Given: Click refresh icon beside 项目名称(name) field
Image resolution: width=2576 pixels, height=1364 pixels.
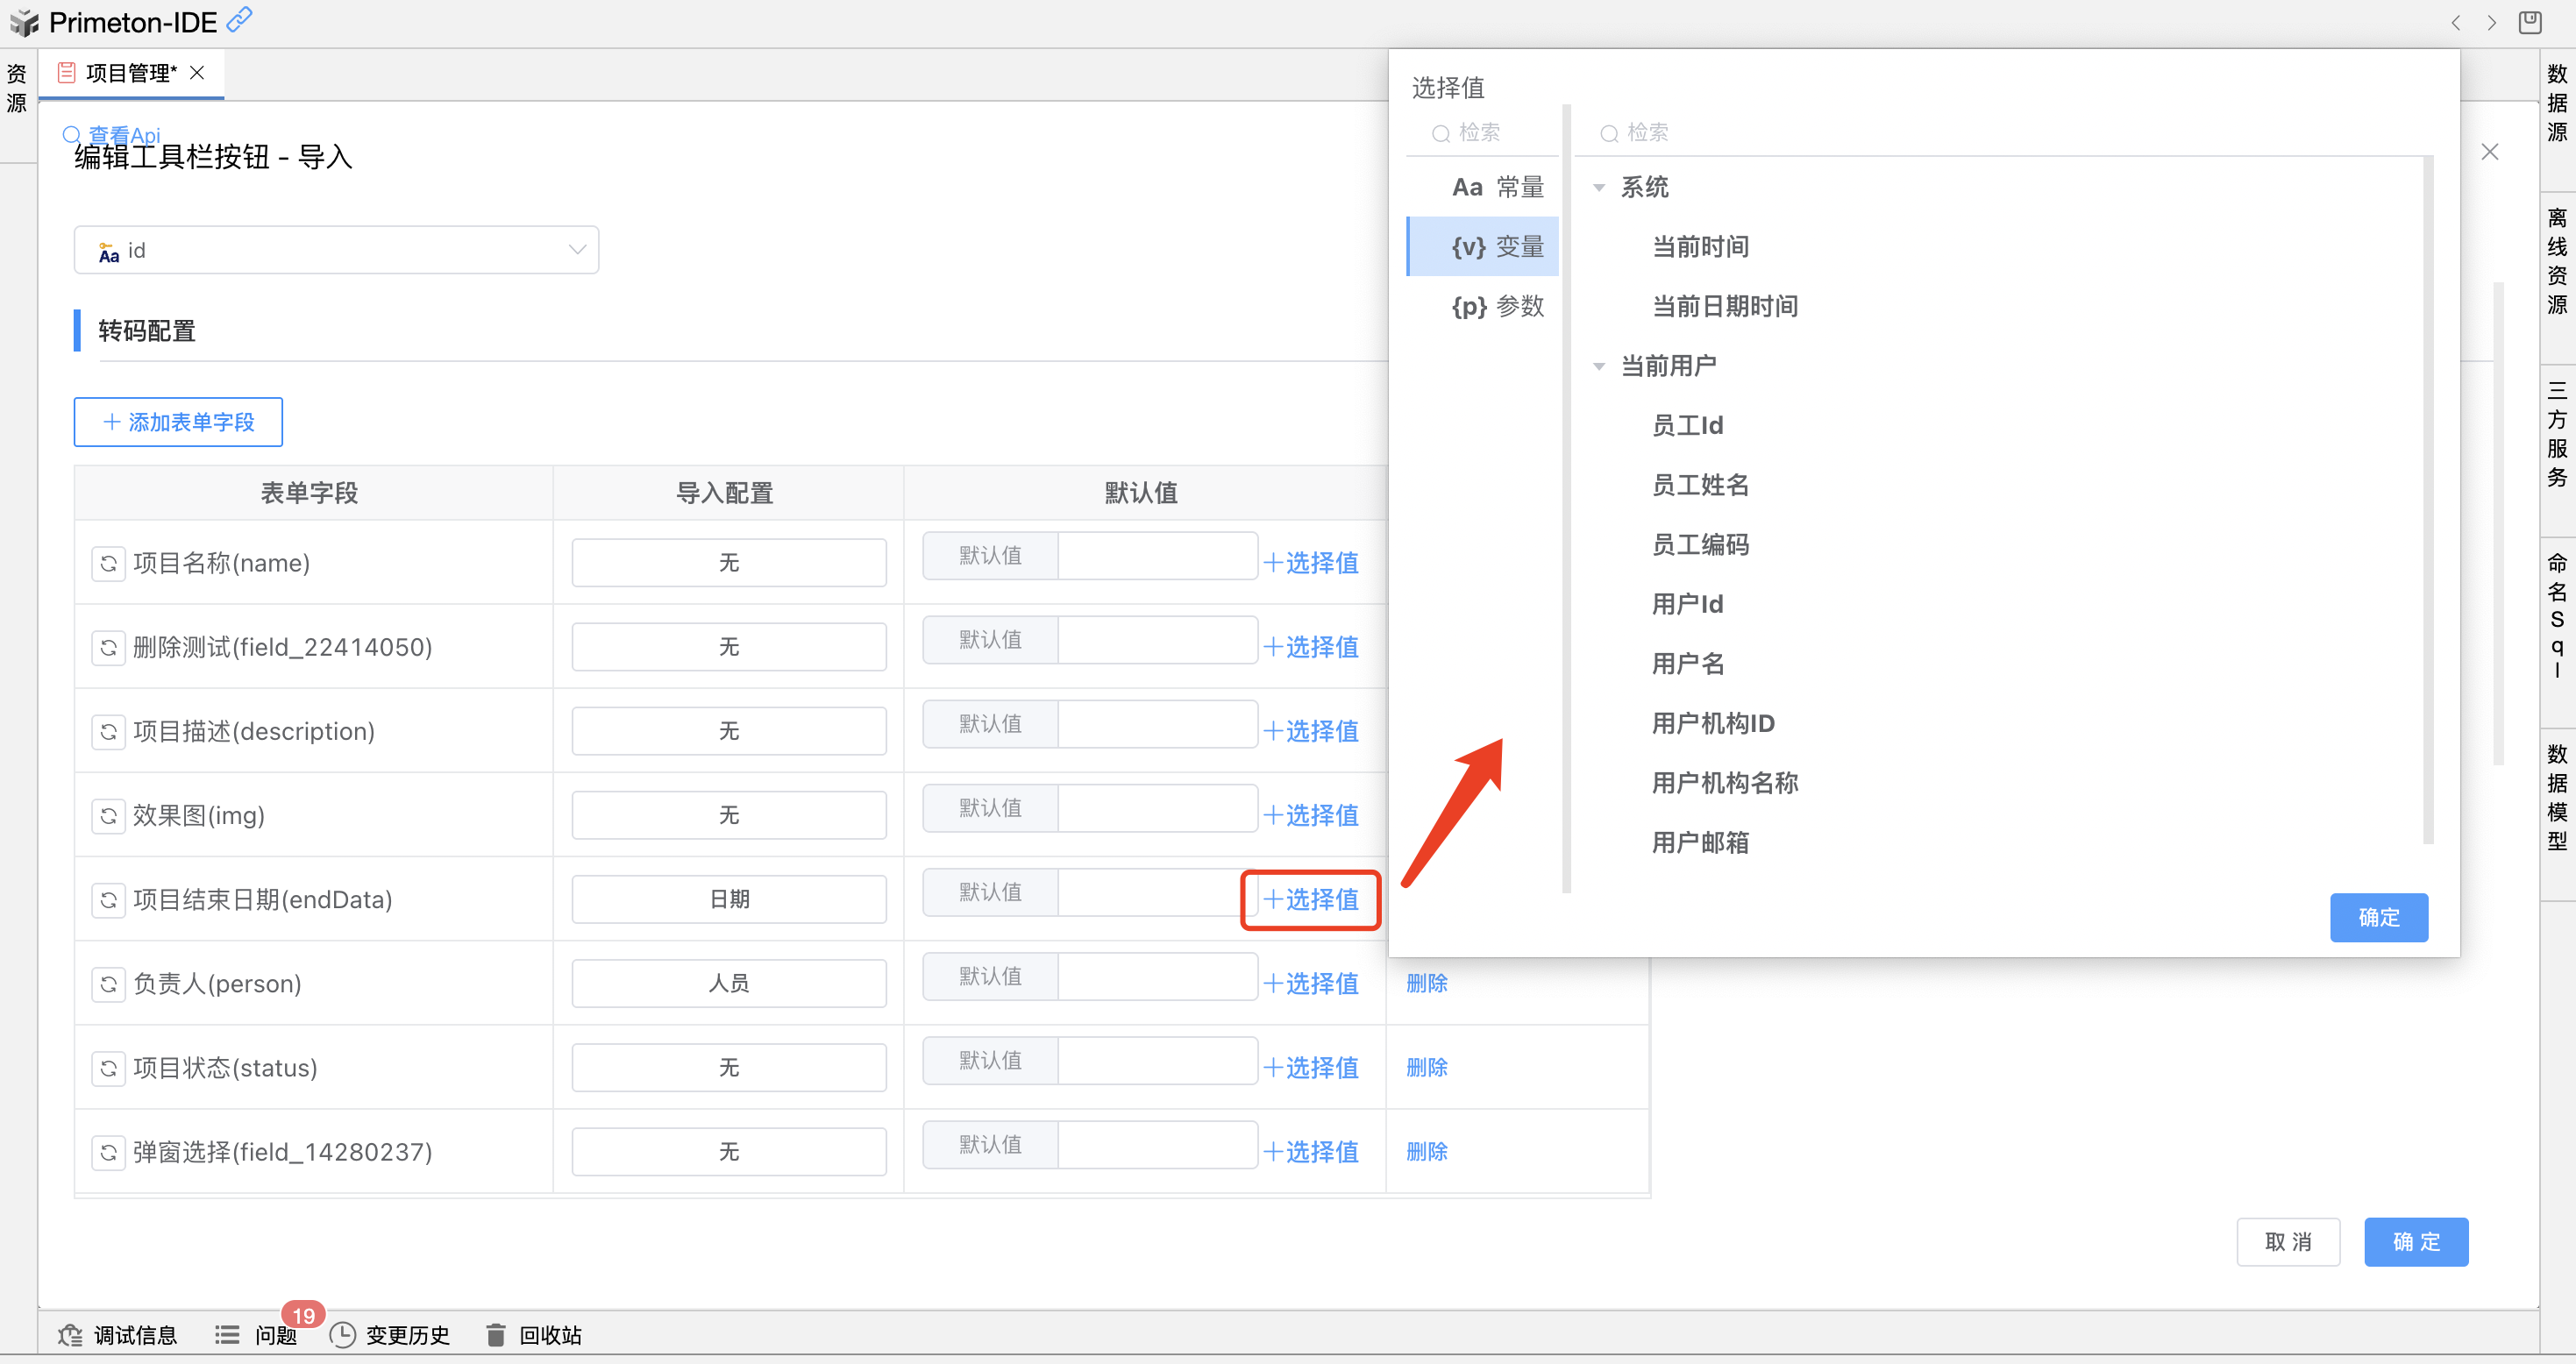Looking at the screenshot, I should pos(108,563).
